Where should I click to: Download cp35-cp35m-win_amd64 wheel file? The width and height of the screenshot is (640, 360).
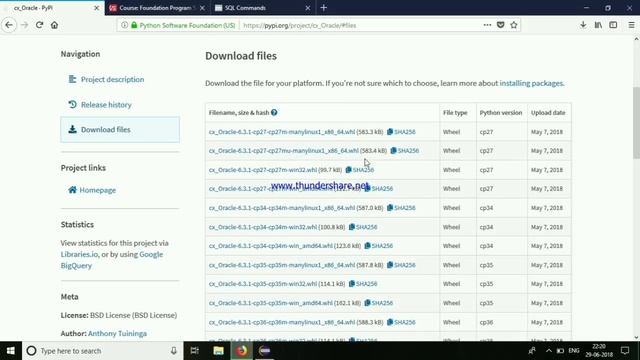(271, 303)
